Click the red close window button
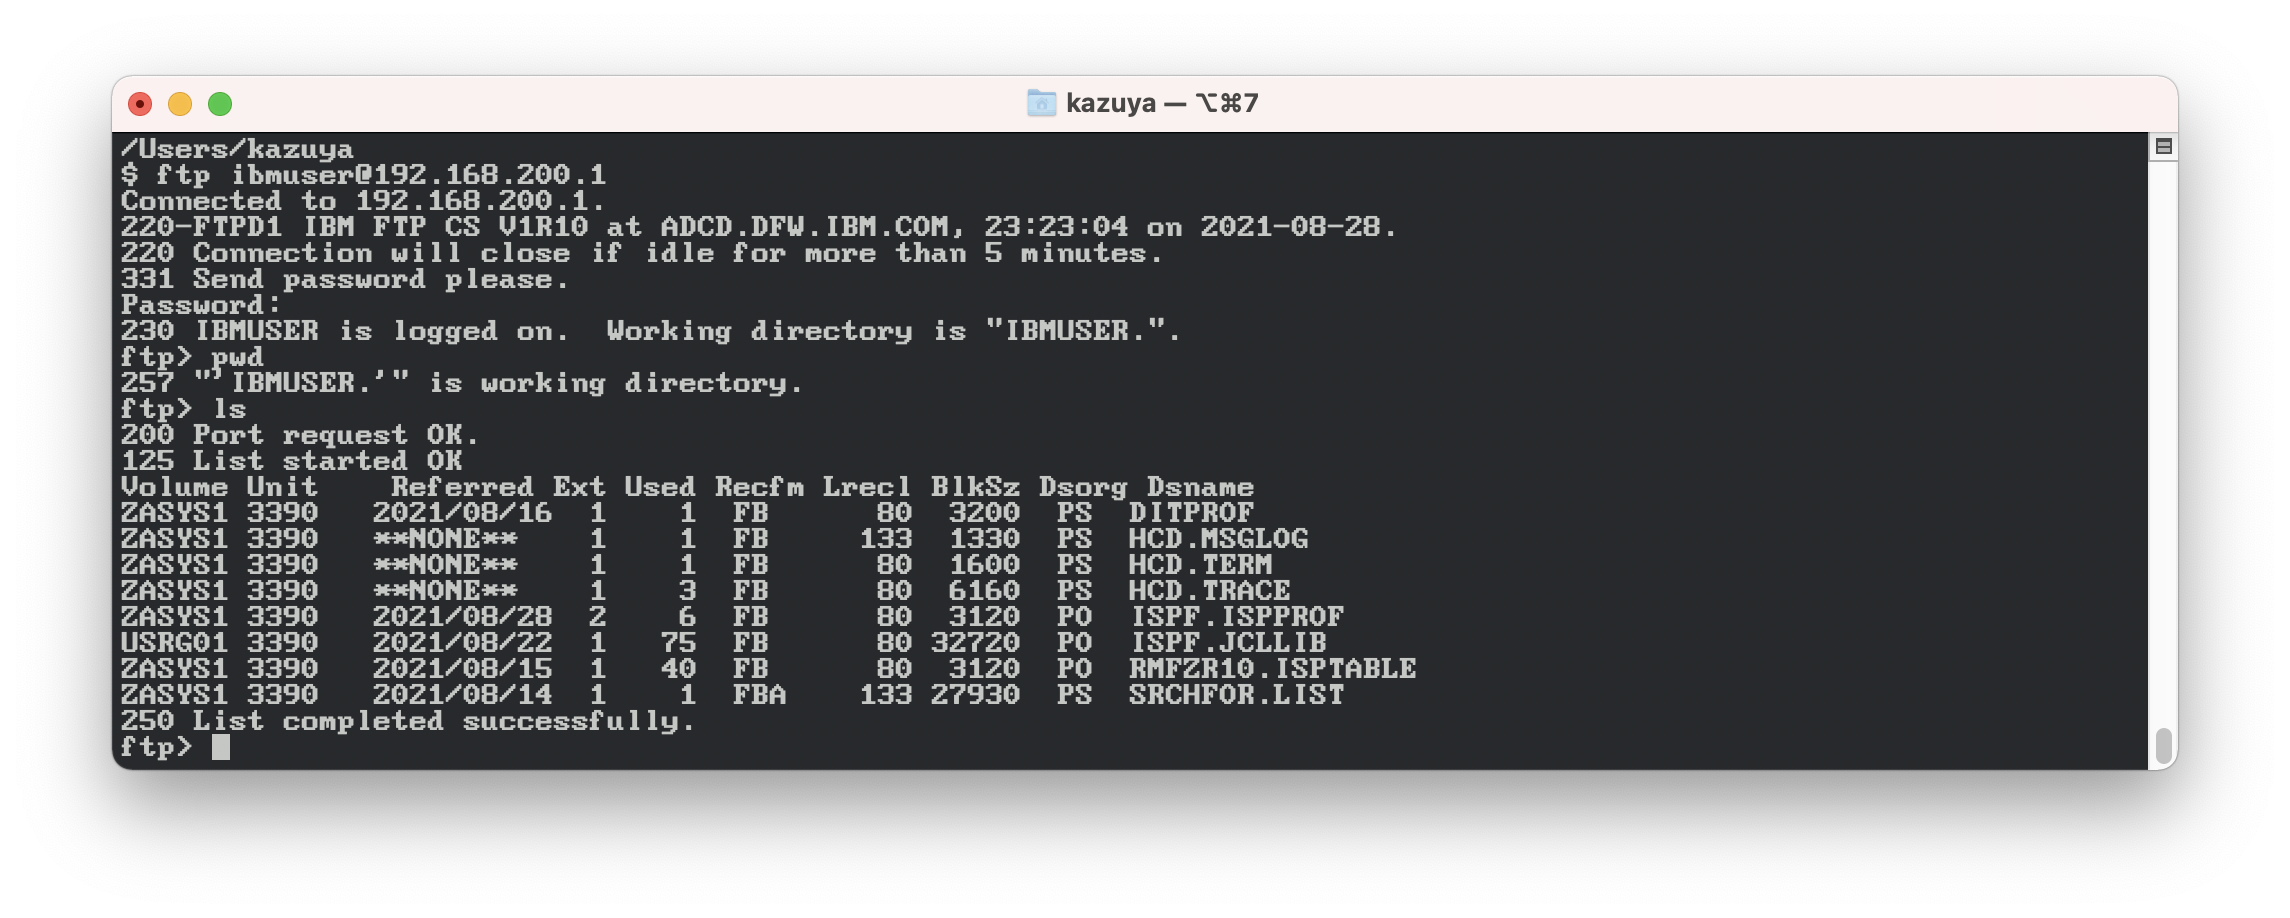The image size is (2290, 918). coord(140,104)
